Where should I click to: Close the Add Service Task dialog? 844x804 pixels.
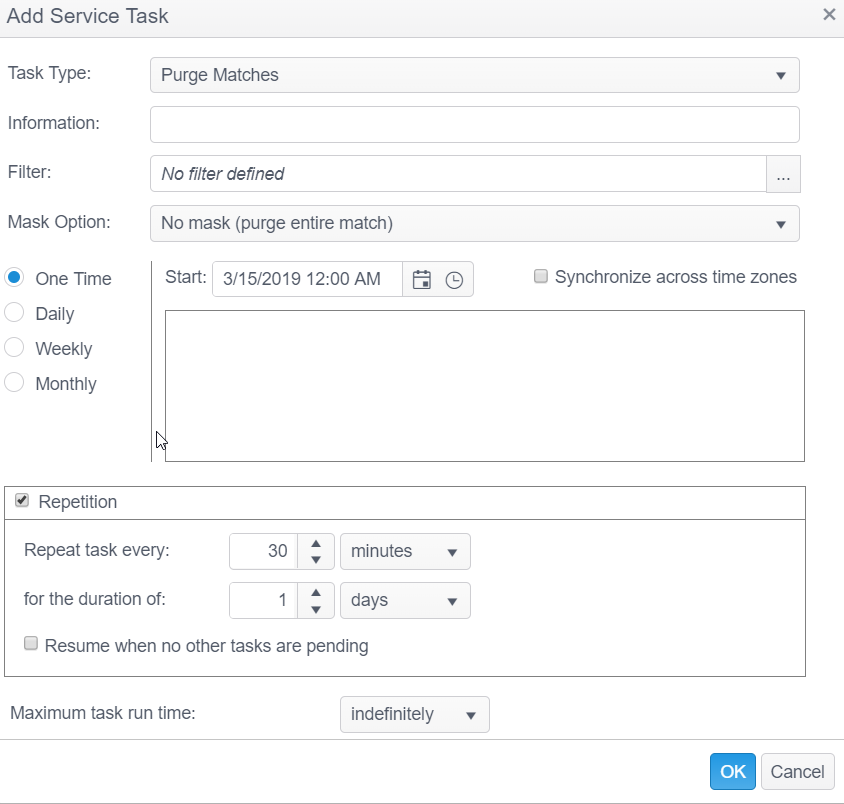(x=828, y=15)
